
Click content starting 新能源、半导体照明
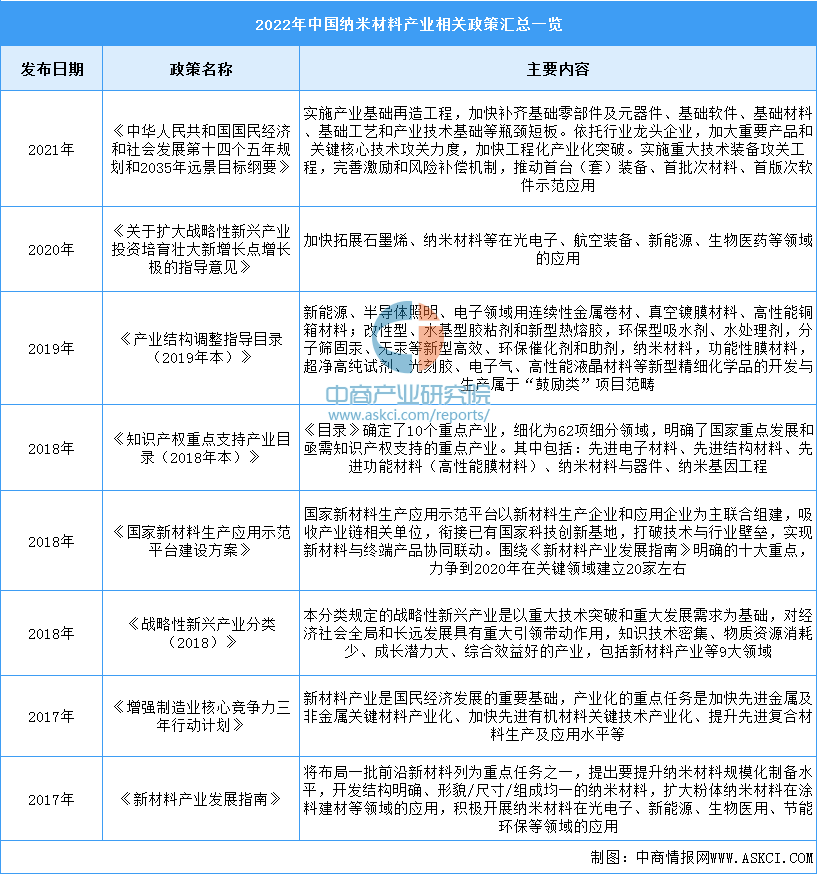tap(558, 348)
